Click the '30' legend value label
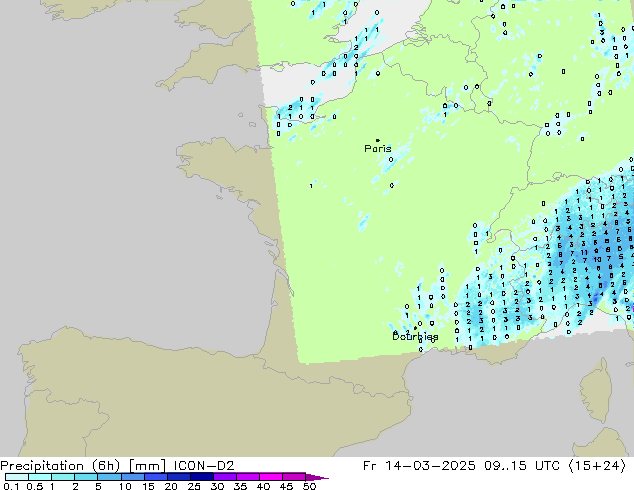Viewport: 634px width, 490px height. [217, 486]
